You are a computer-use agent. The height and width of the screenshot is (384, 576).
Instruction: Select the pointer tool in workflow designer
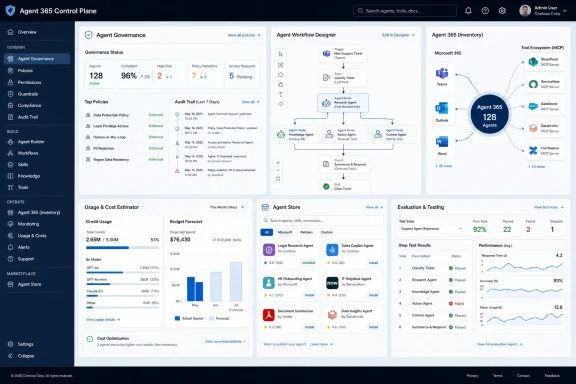pyautogui.click(x=281, y=54)
